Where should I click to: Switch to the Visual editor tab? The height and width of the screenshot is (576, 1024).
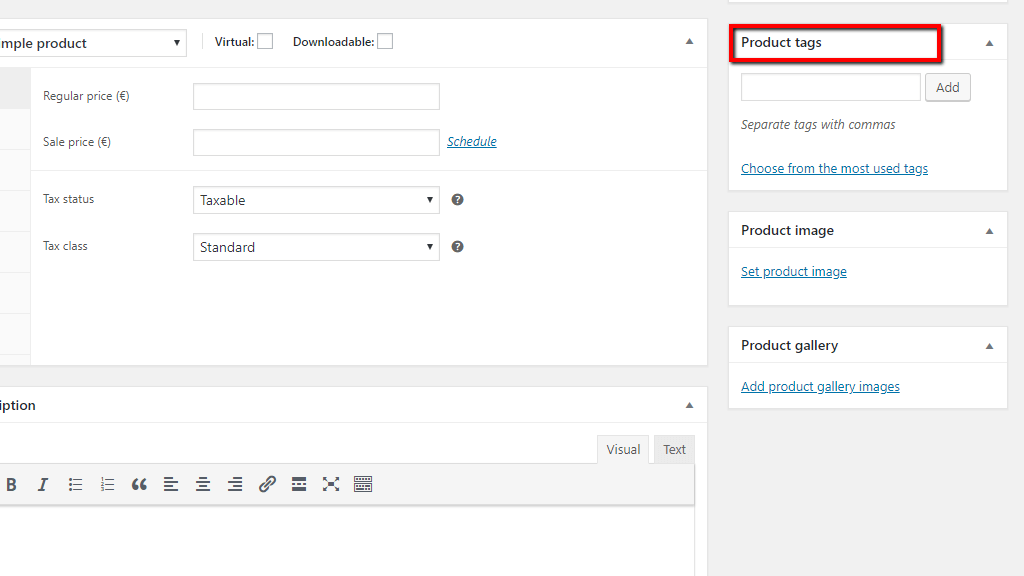click(623, 449)
